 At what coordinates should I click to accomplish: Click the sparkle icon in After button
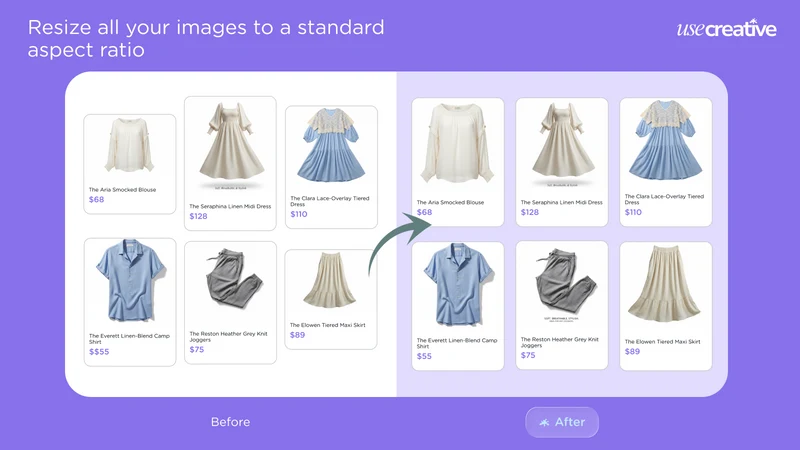(x=544, y=422)
